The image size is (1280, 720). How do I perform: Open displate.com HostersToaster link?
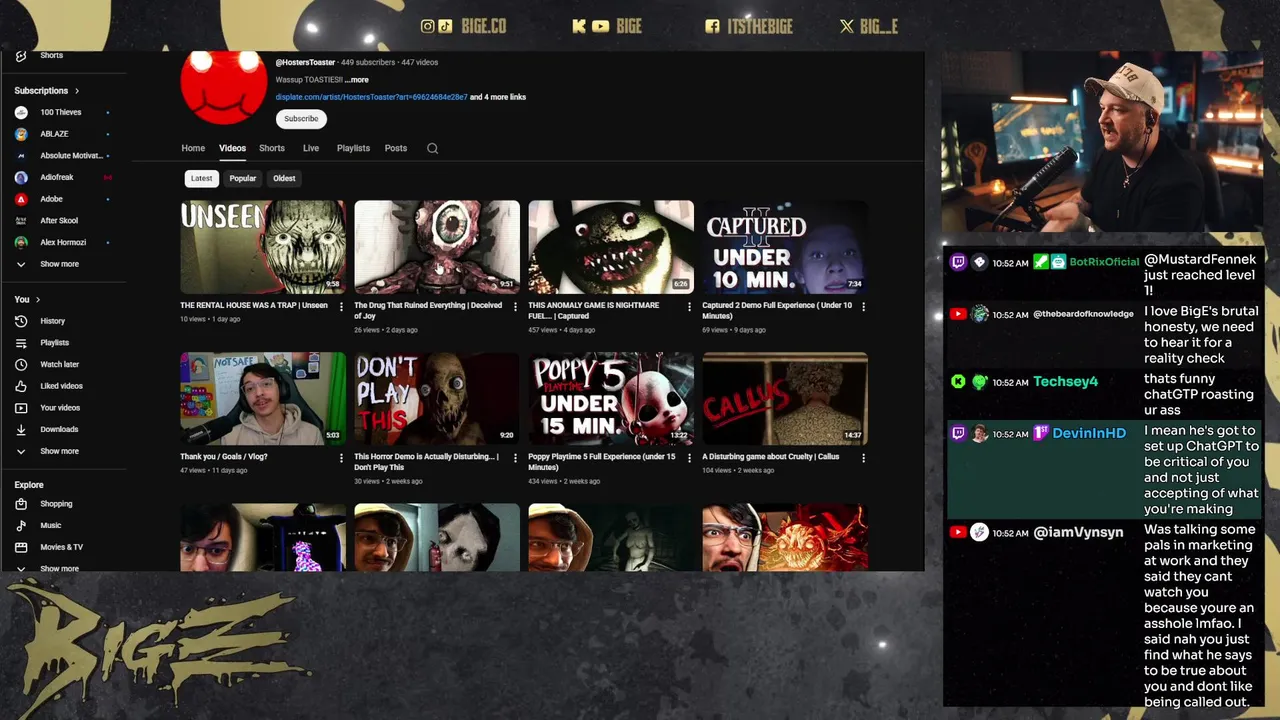coord(371,97)
